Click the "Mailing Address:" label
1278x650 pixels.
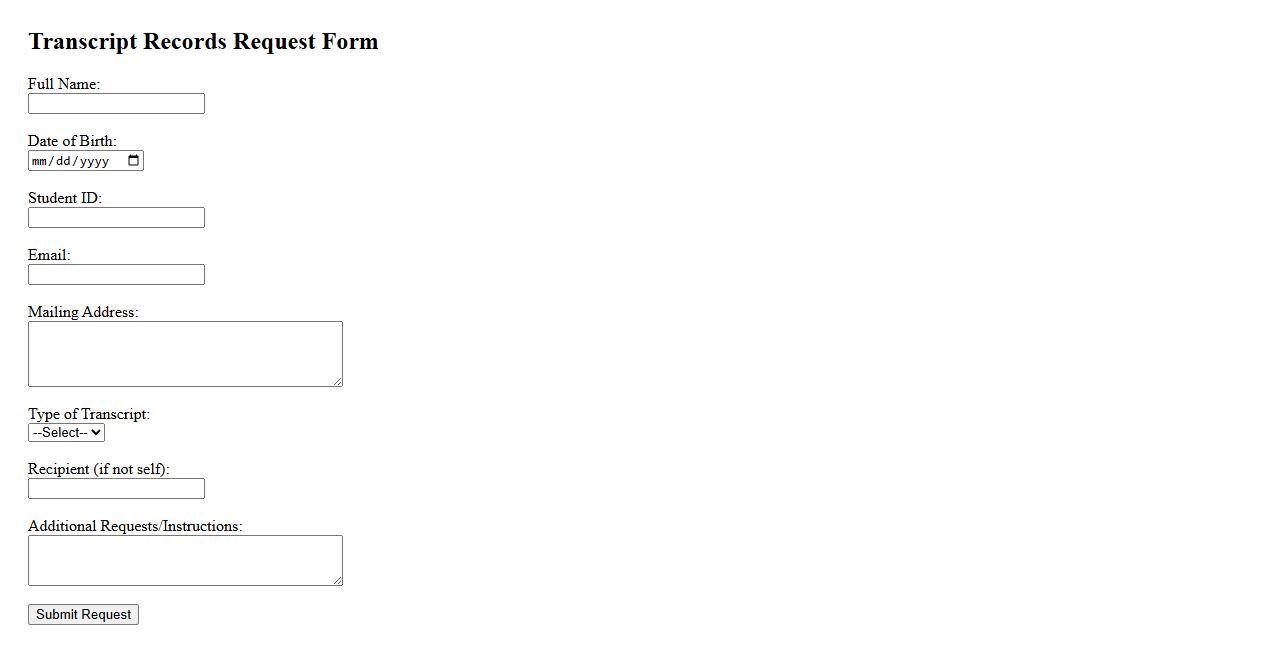click(x=83, y=312)
